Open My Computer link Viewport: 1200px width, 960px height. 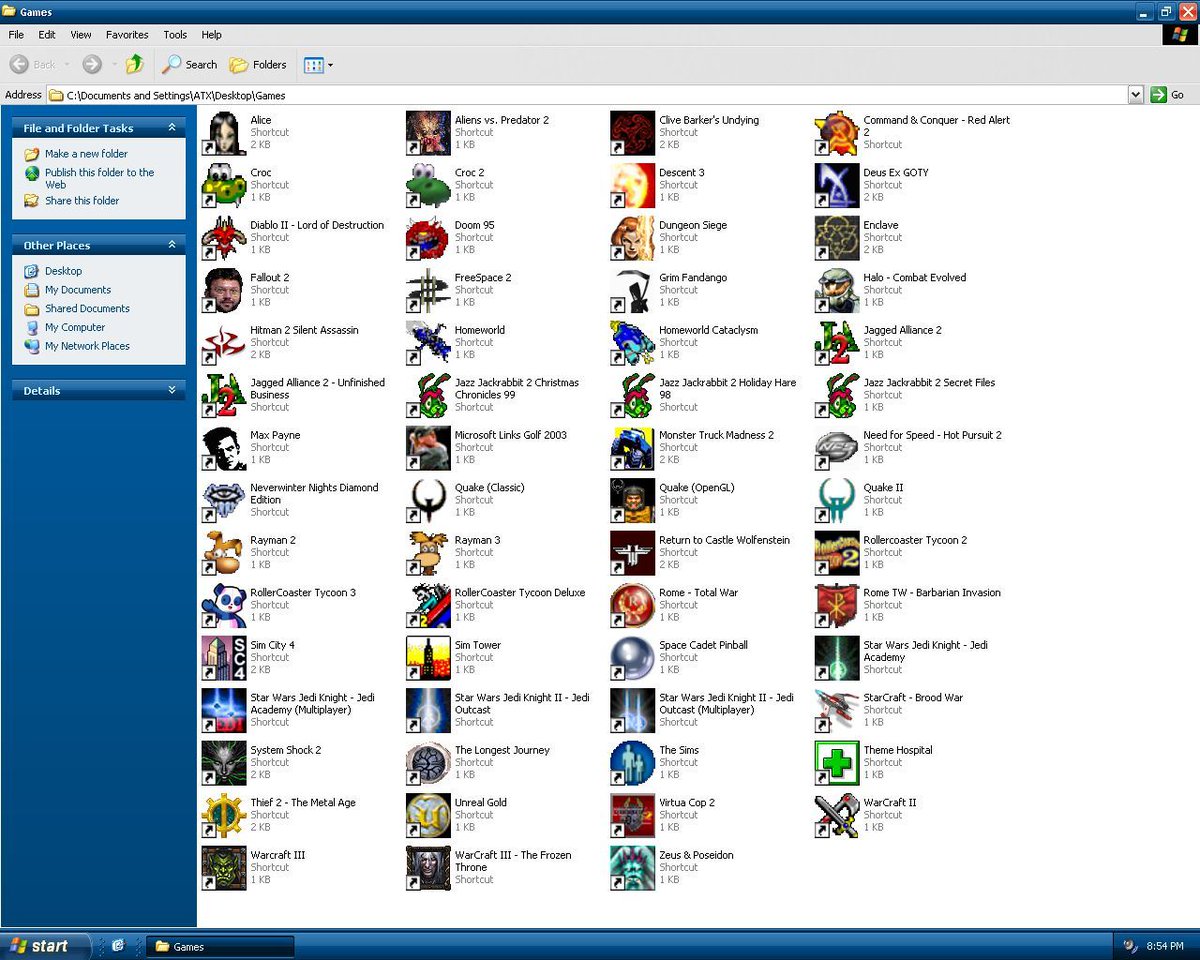pyautogui.click(x=75, y=327)
